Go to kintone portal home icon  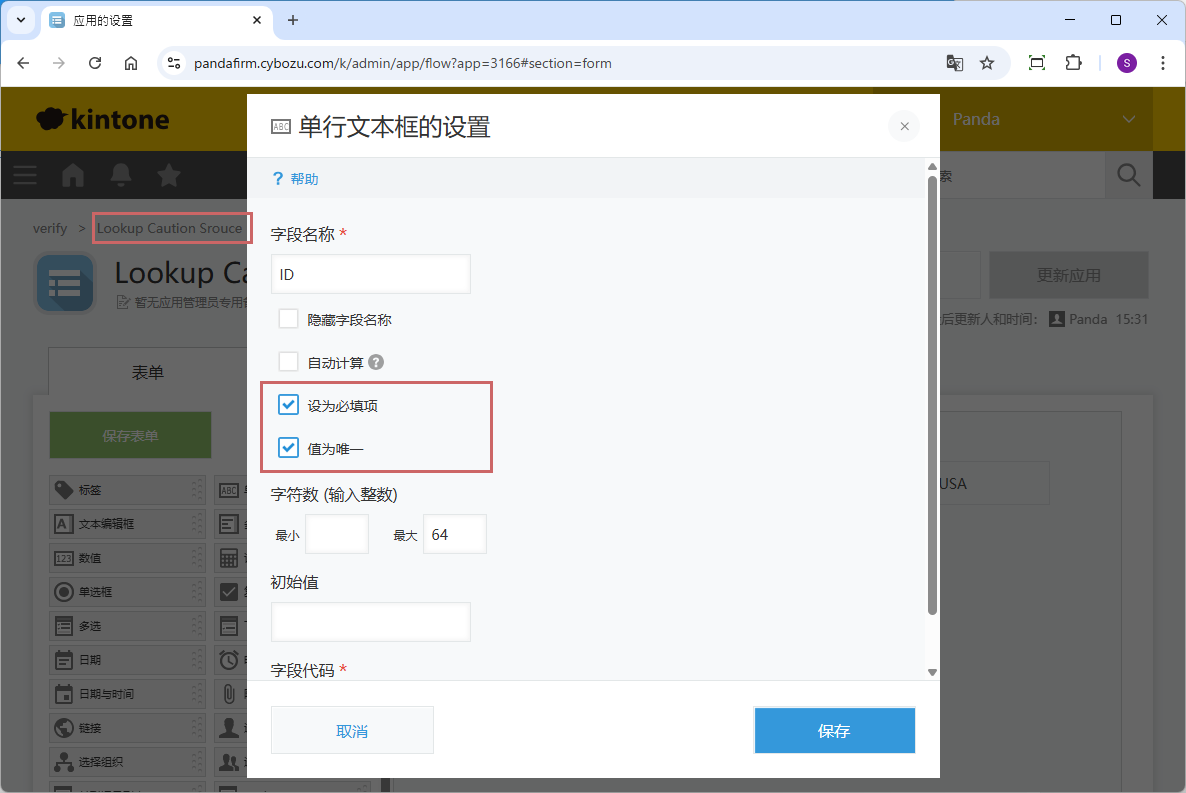(x=73, y=175)
